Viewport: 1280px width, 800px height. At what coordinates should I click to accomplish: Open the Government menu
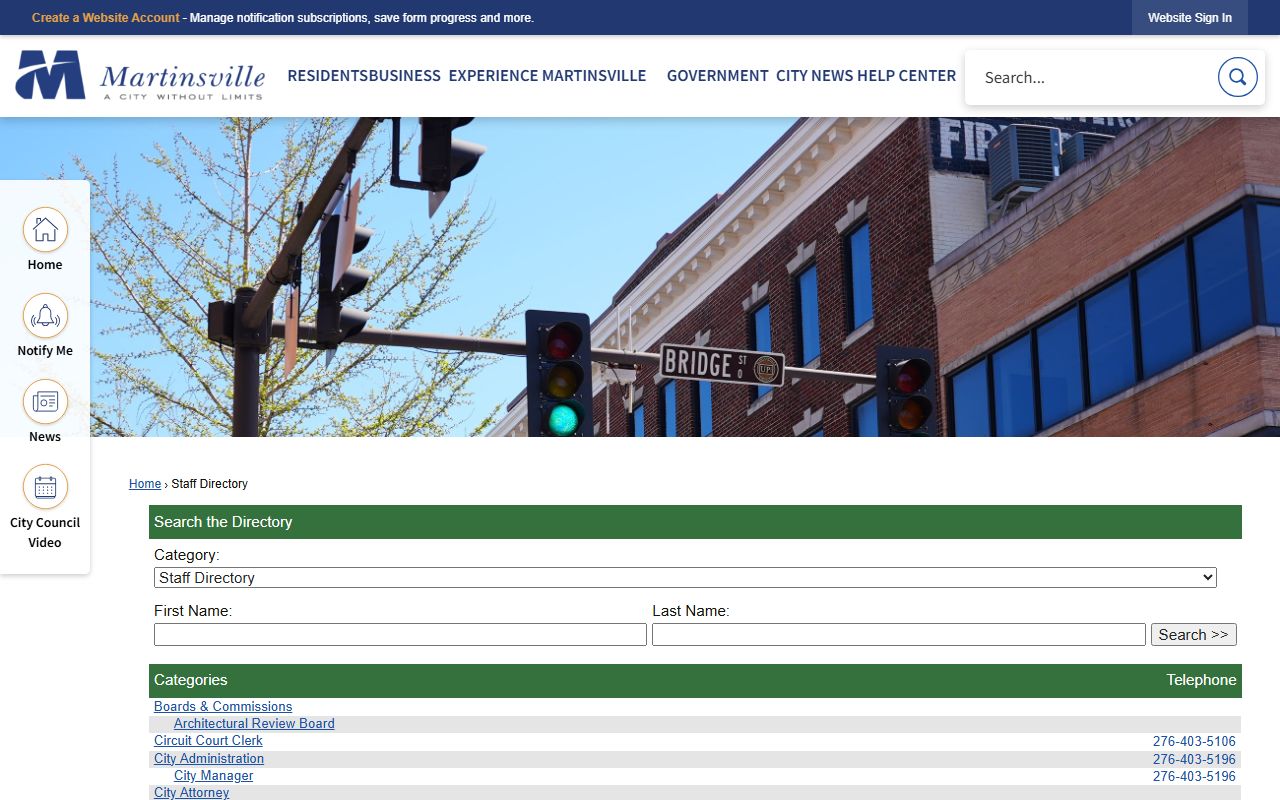tap(717, 76)
